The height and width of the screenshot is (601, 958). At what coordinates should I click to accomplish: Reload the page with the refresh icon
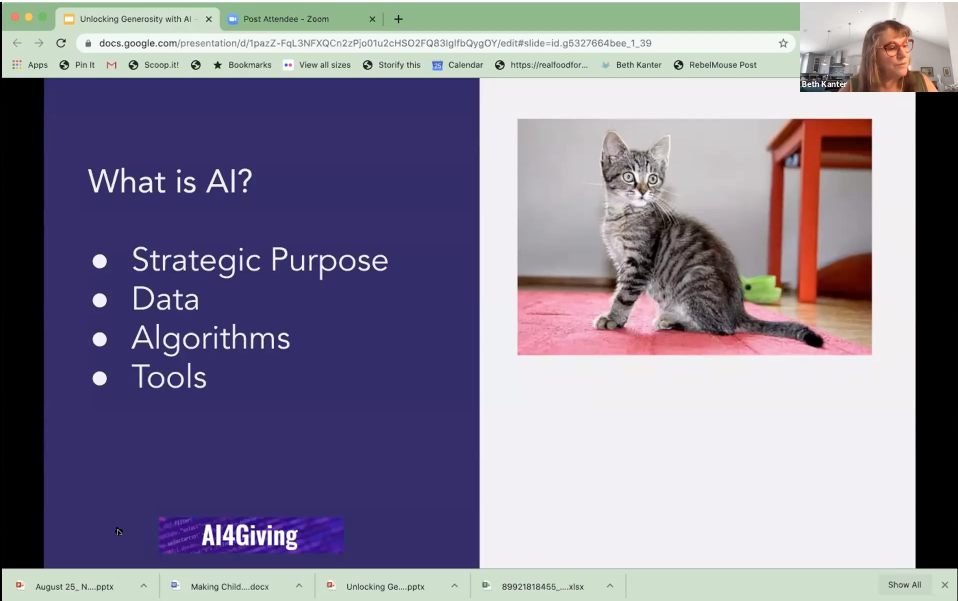click(60, 43)
